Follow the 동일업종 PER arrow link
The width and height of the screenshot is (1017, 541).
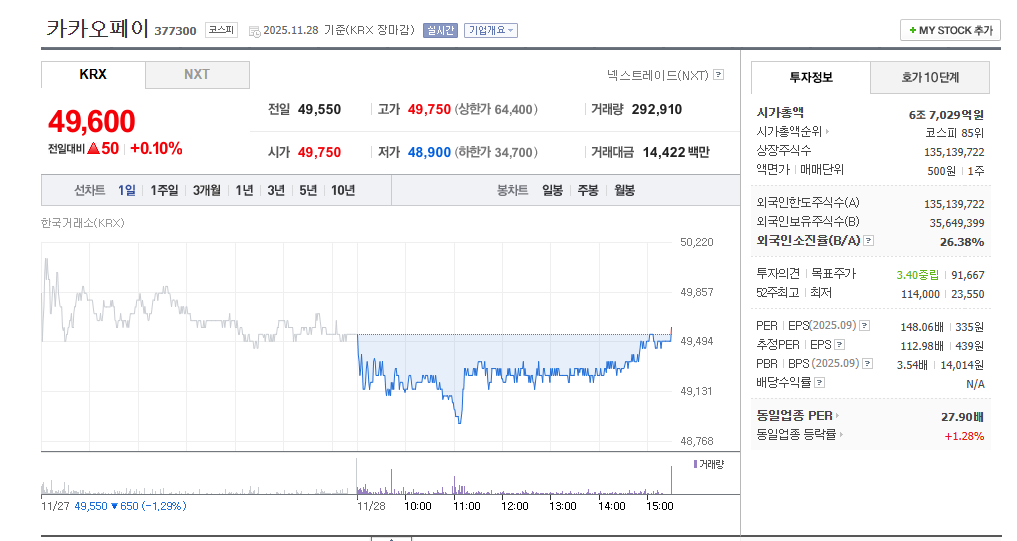(x=837, y=416)
